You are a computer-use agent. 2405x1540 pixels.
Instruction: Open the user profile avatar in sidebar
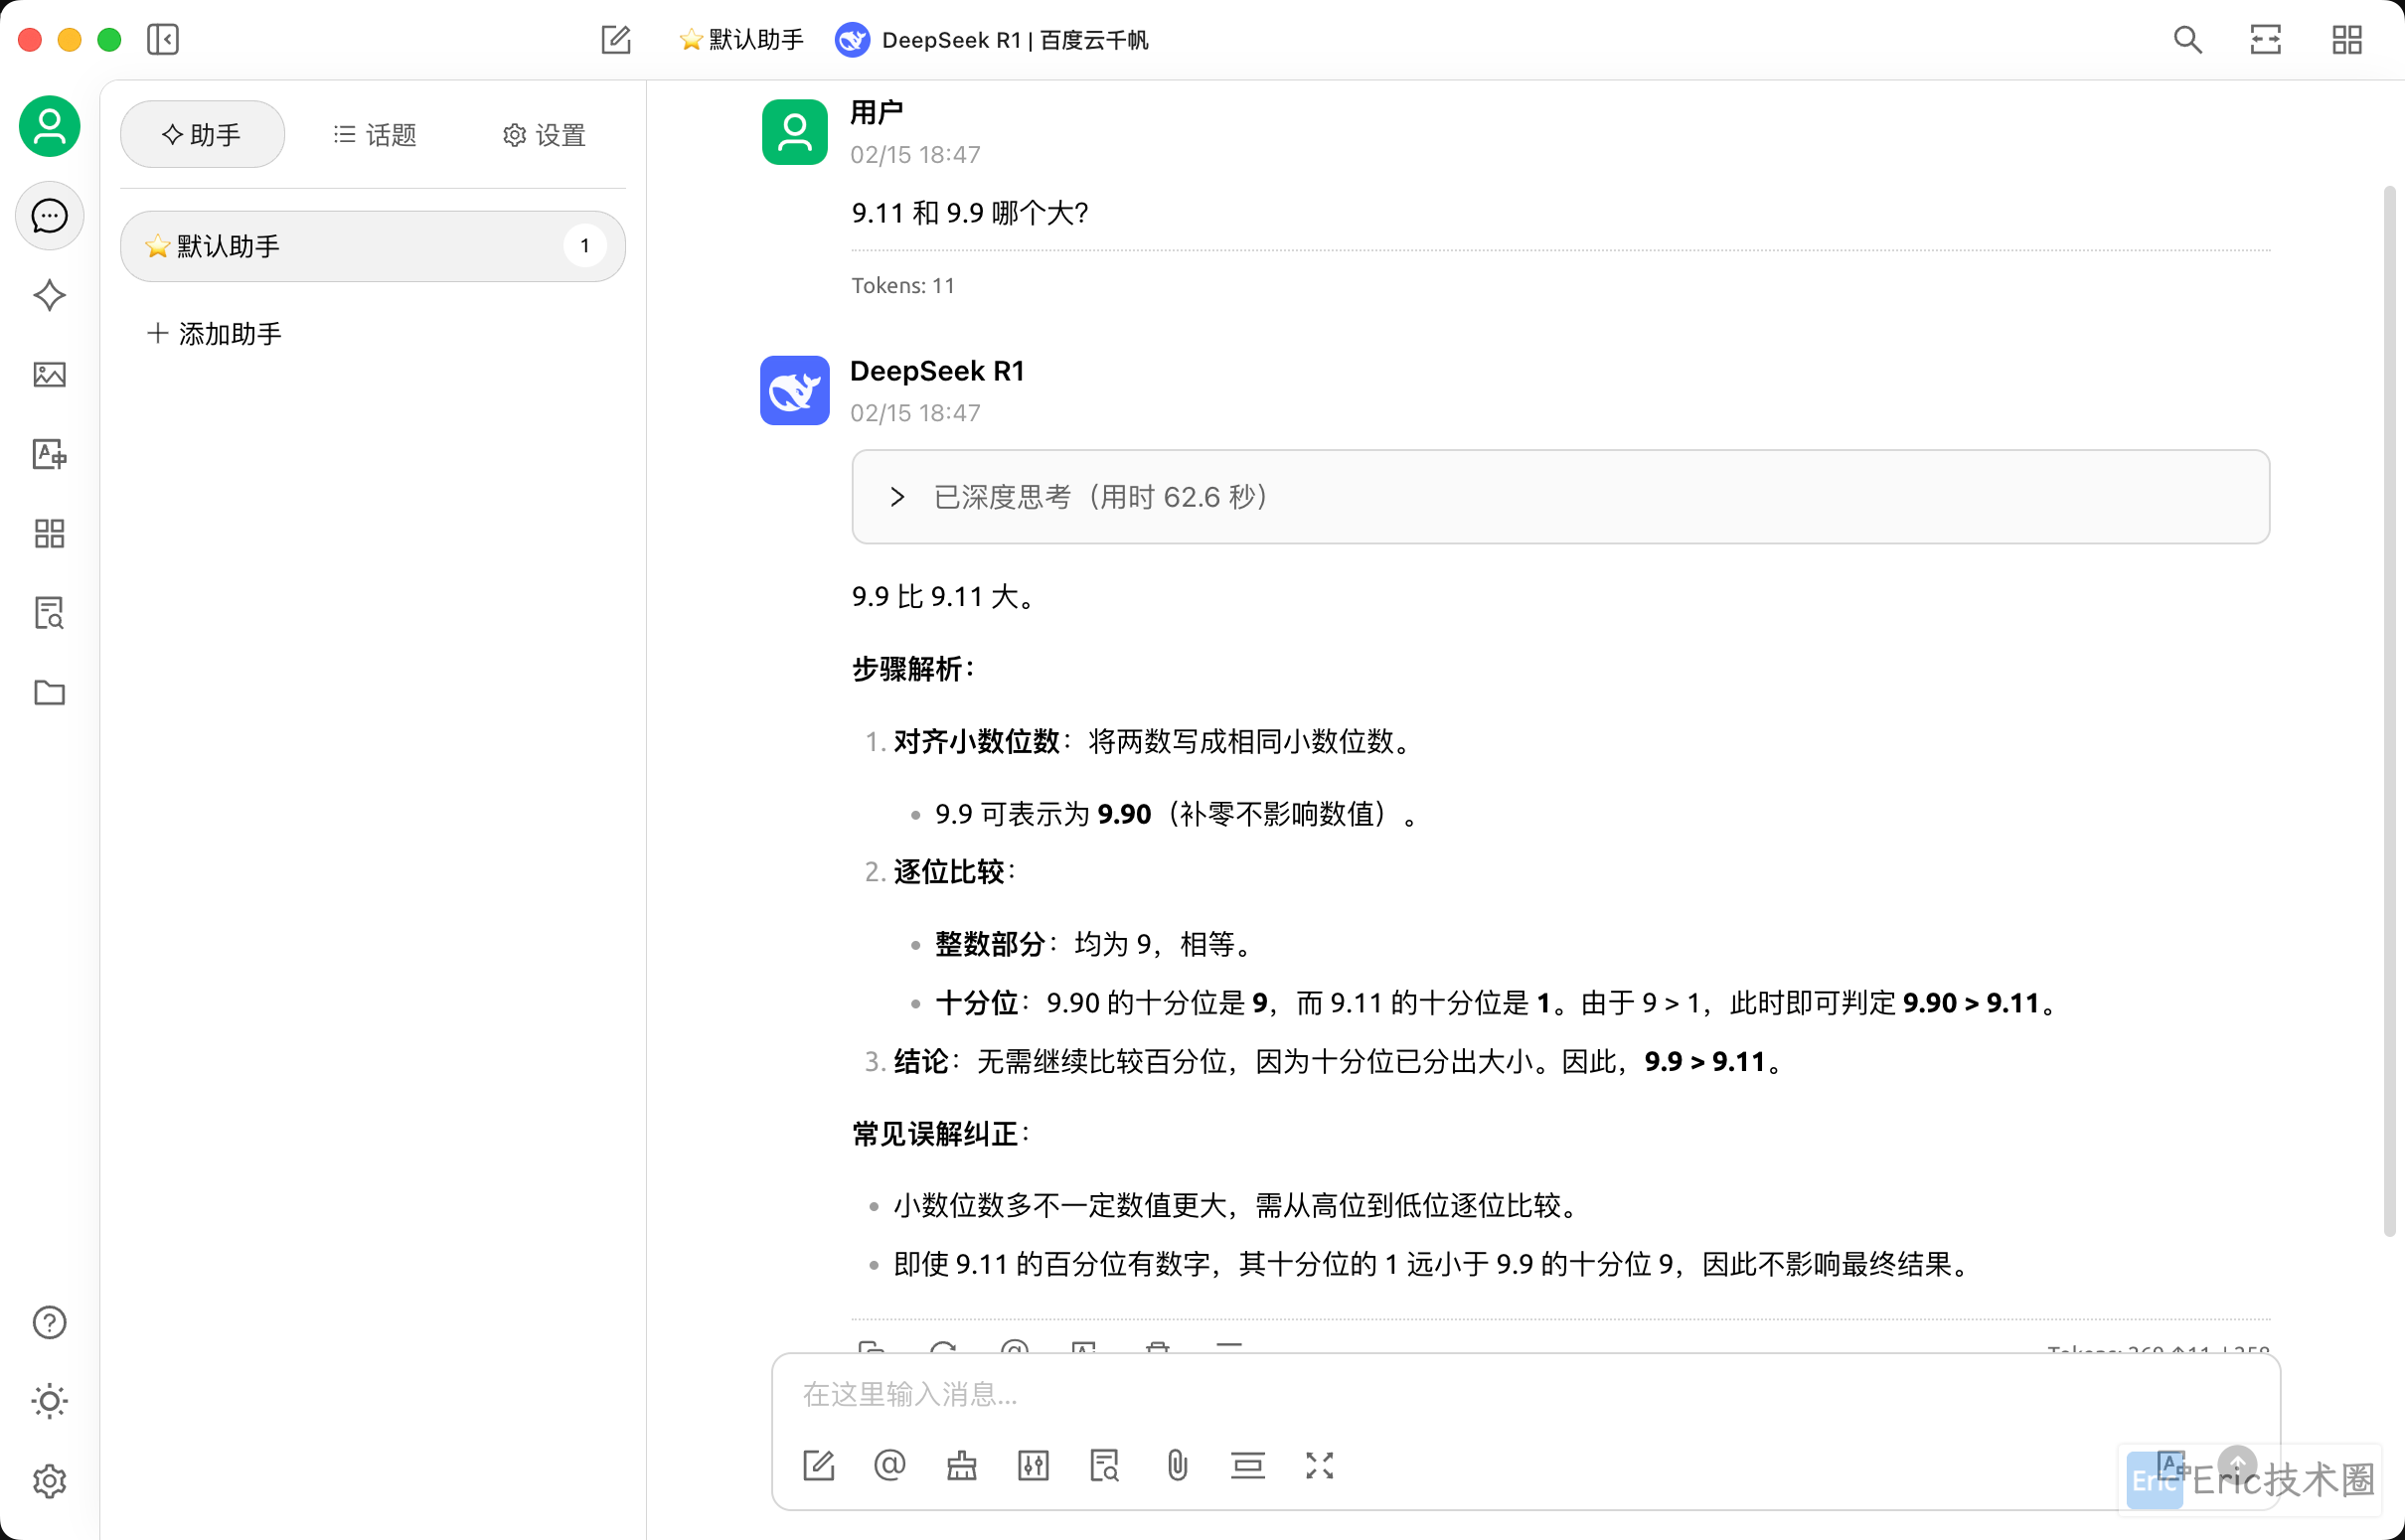coord(49,127)
